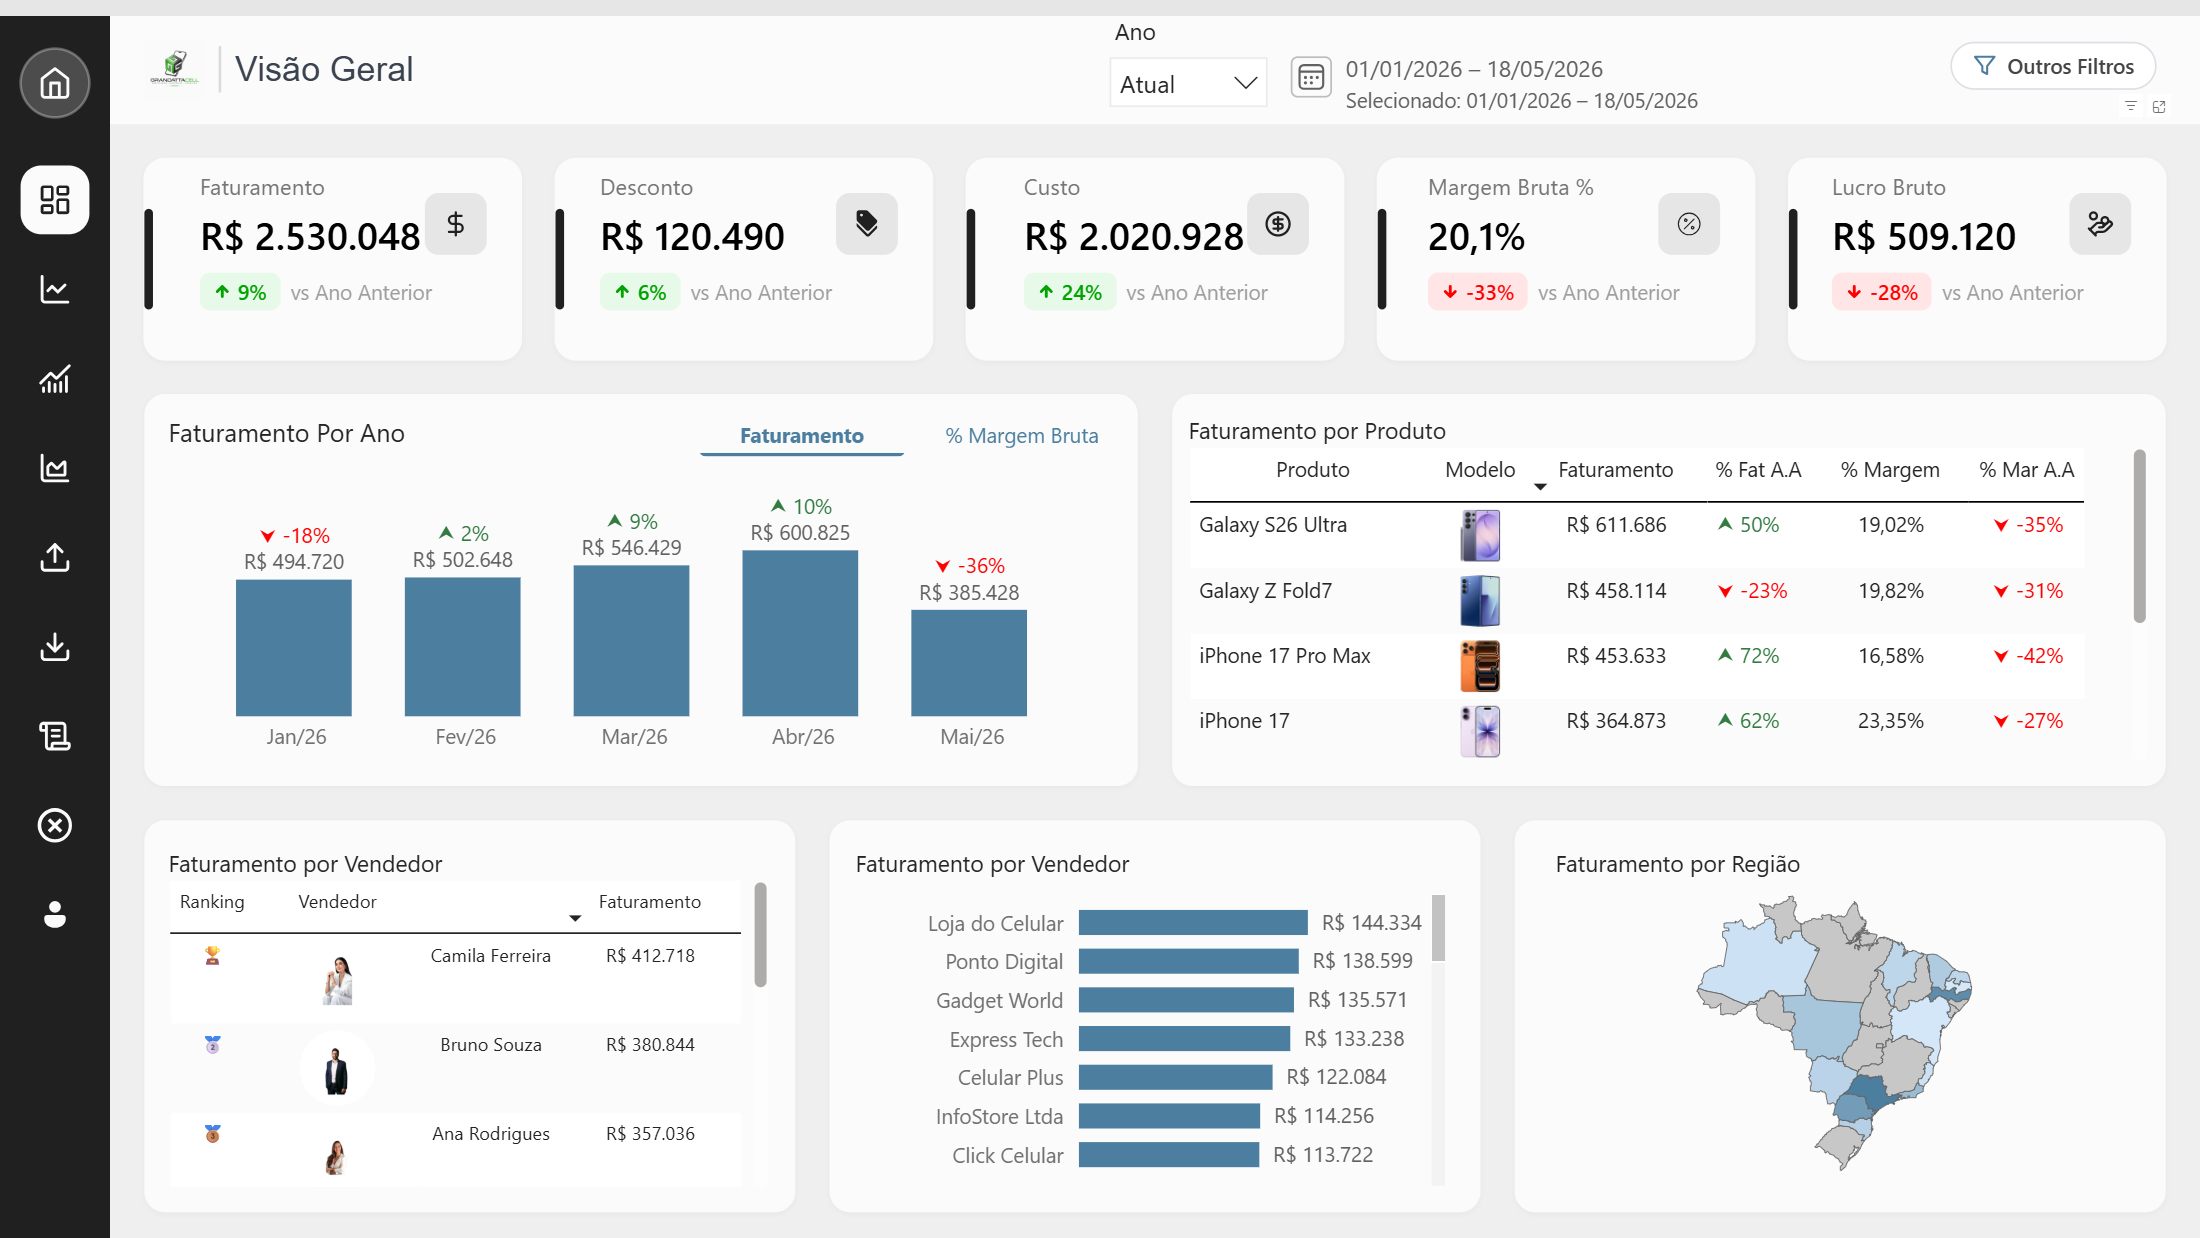Select the Mar/26 bar in chart
This screenshot has height=1238, width=2200.
[631, 641]
